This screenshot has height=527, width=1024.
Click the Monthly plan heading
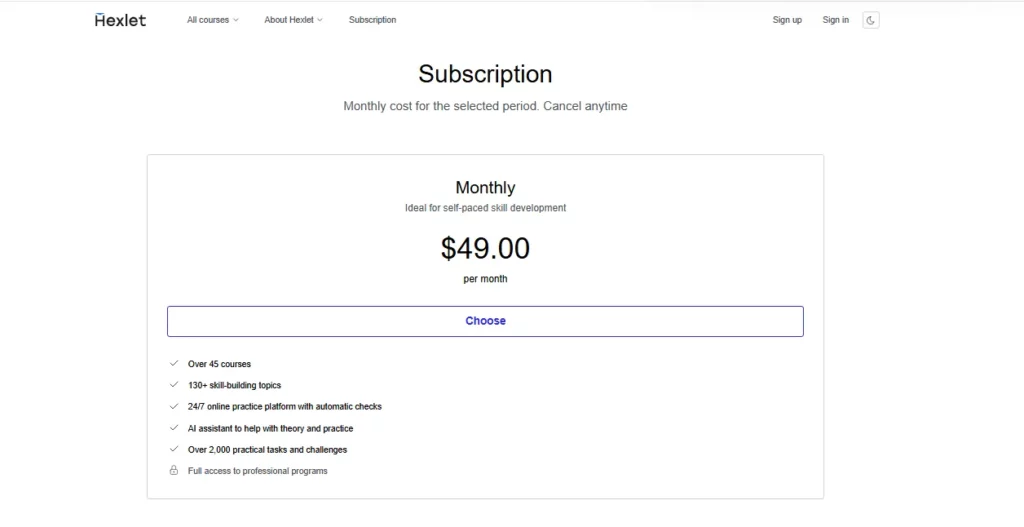485,188
